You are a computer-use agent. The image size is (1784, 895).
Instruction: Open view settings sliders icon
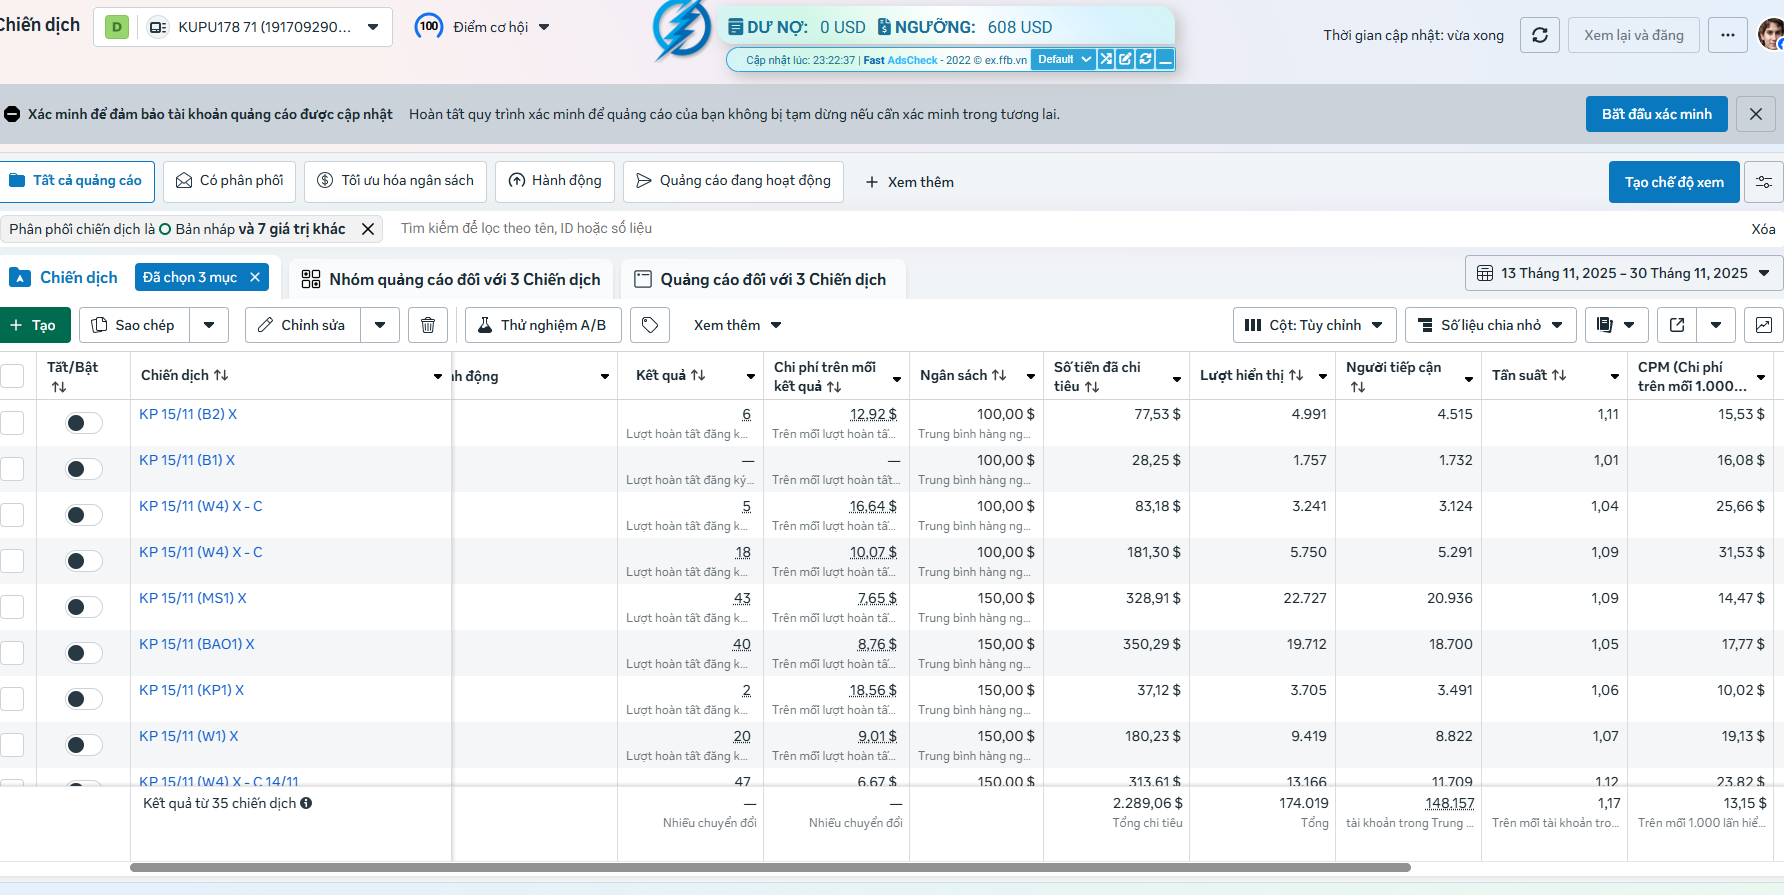coord(1764,182)
